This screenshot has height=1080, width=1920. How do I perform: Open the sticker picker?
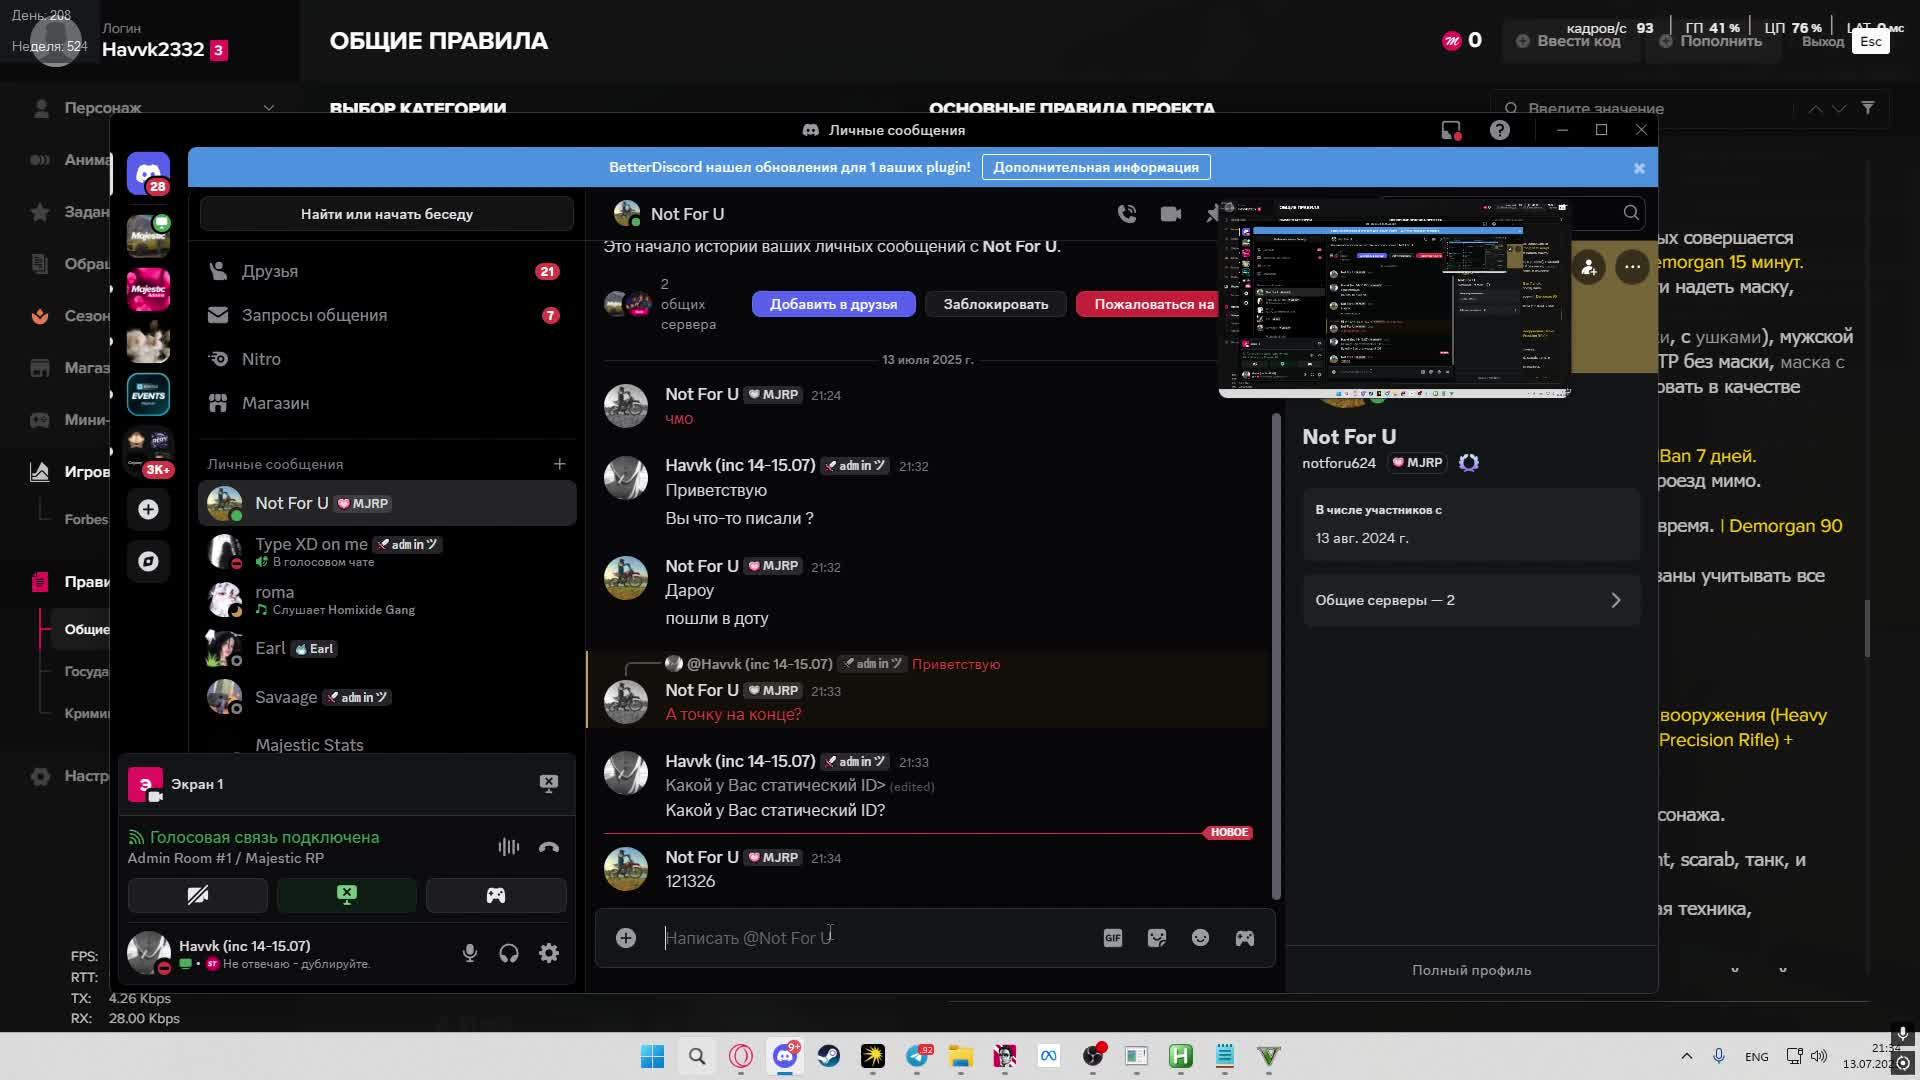pos(1156,938)
